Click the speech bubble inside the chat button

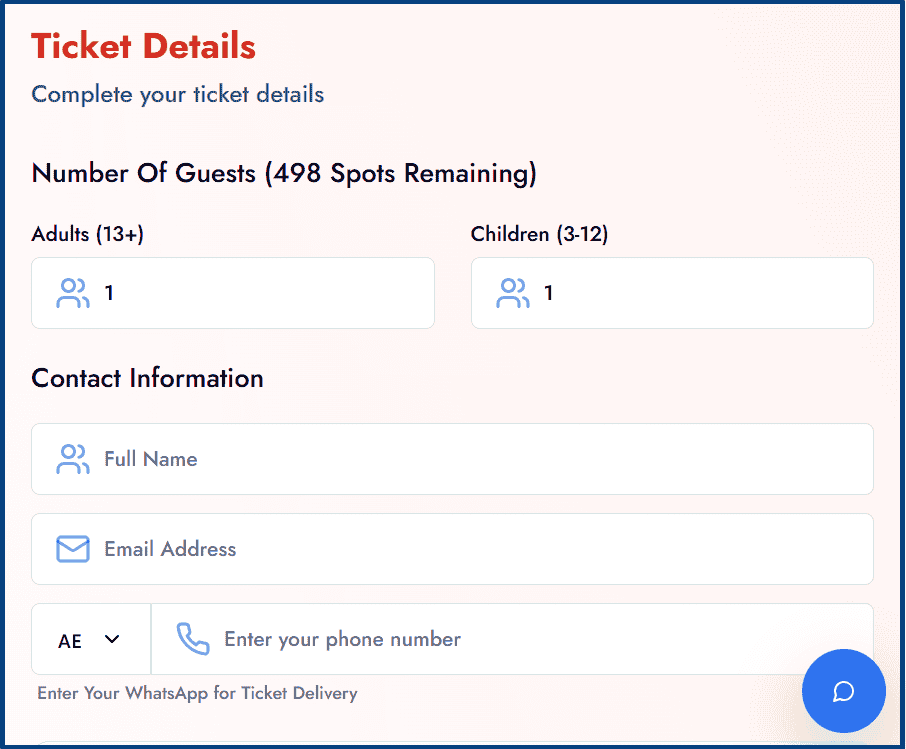[x=844, y=691]
